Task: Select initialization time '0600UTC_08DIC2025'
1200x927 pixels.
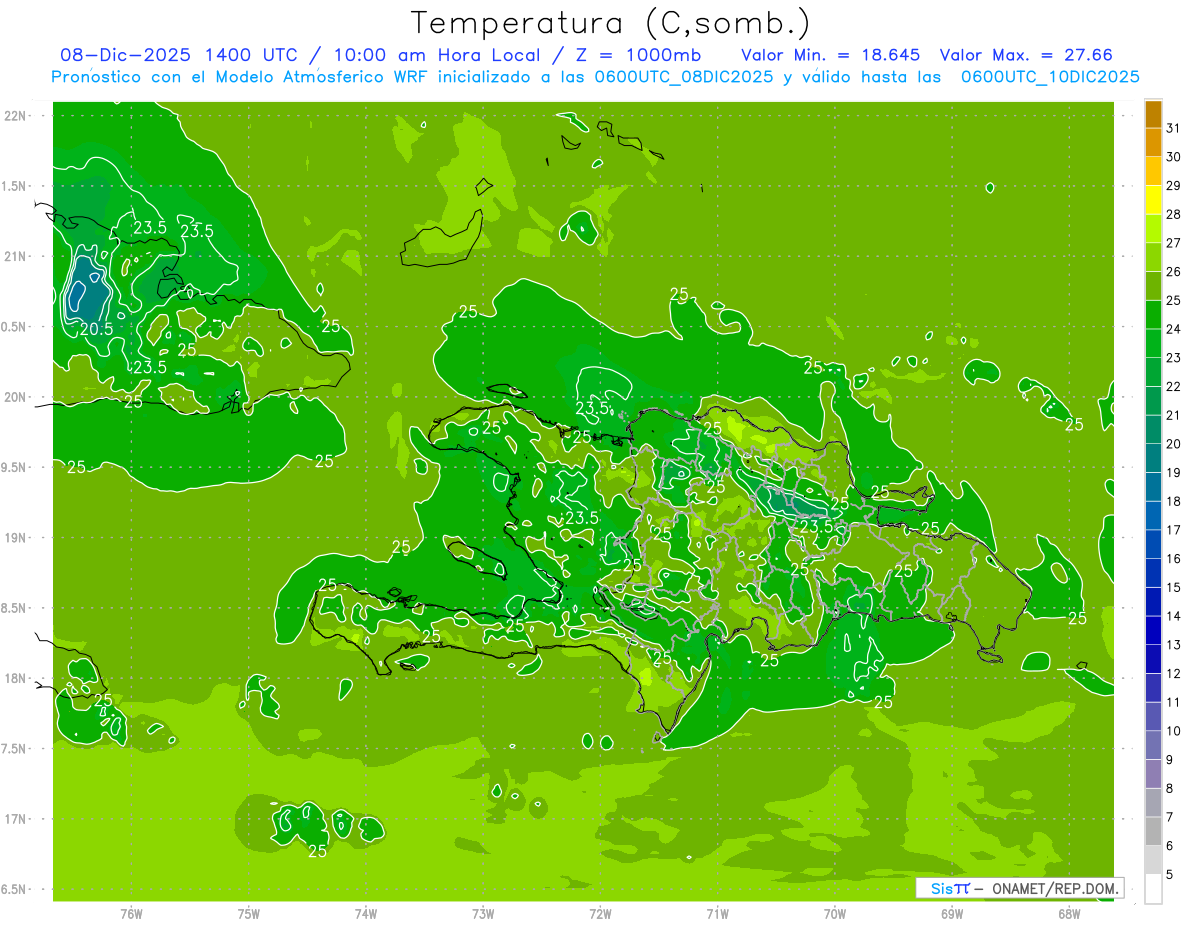Action: [x=684, y=77]
